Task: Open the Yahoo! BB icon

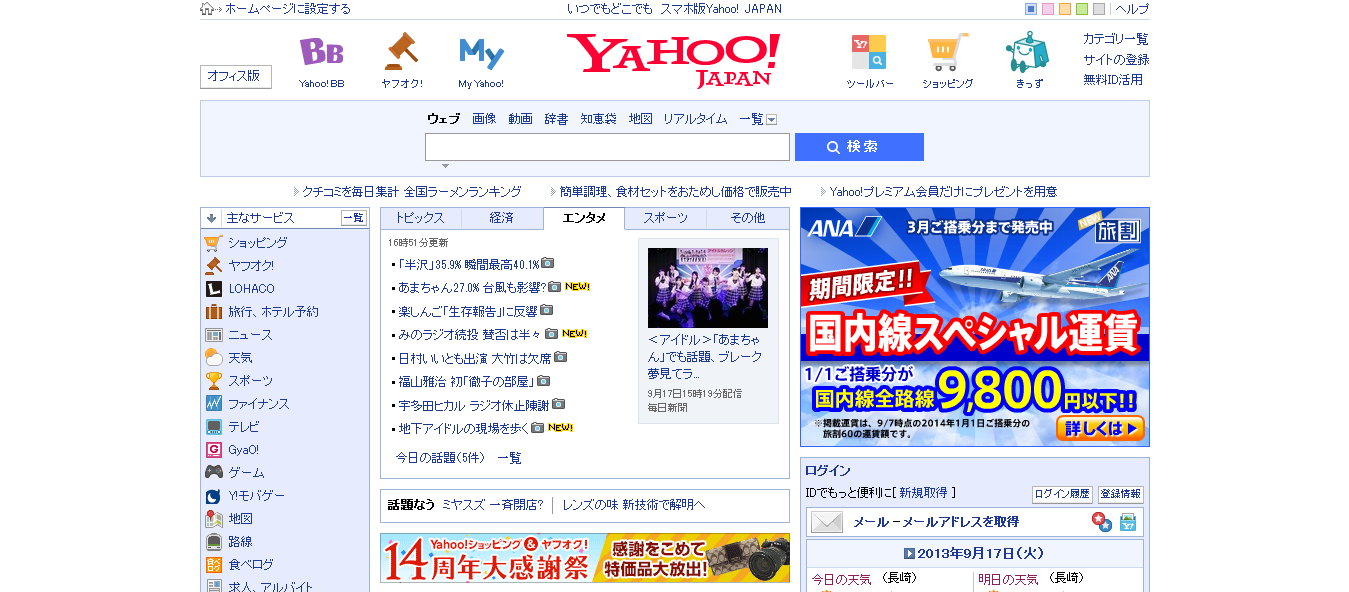Action: click(321, 51)
